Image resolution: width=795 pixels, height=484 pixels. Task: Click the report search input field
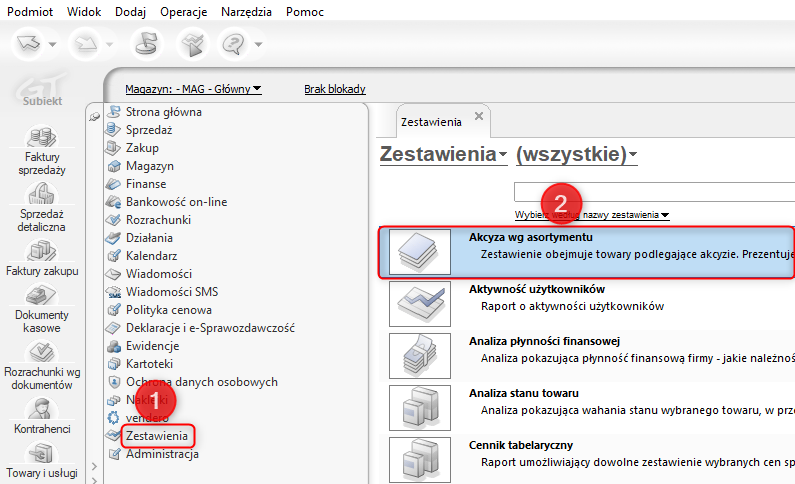click(x=654, y=192)
